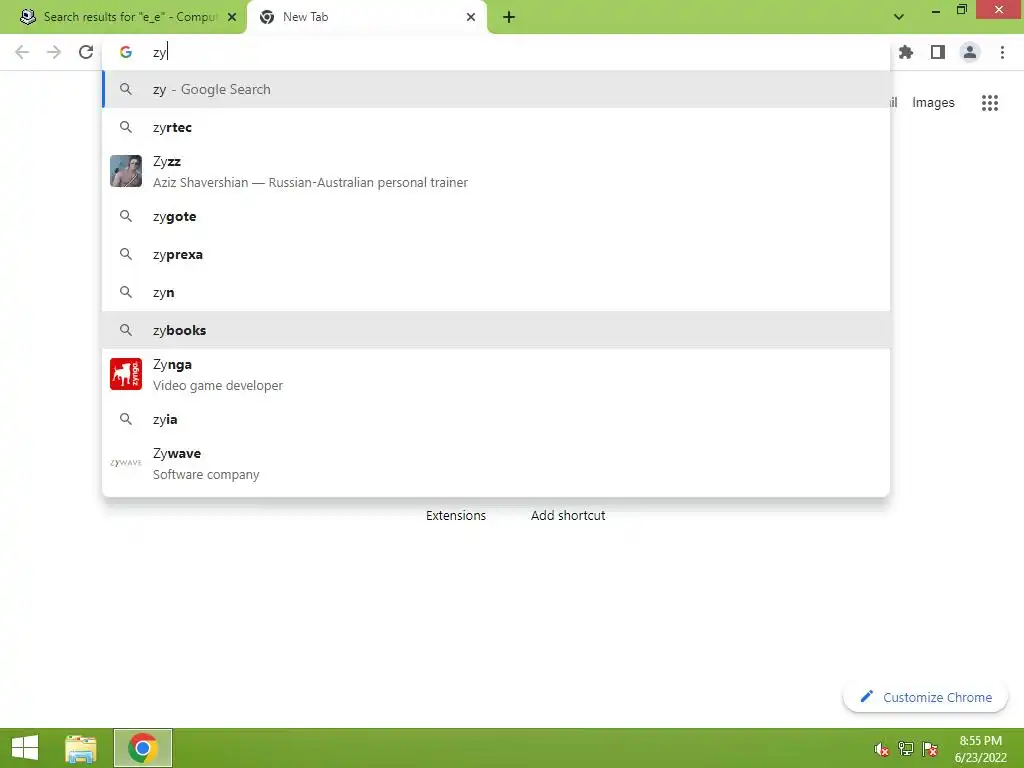Click the Chrome taskbar icon
1024x768 pixels.
143,748
